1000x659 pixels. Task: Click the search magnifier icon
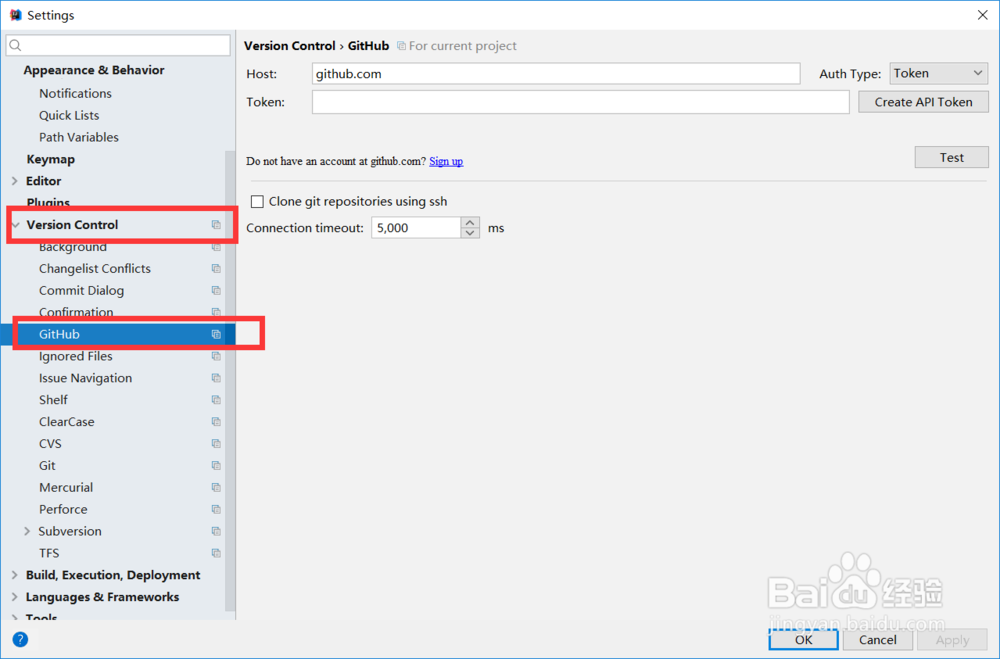point(16,45)
